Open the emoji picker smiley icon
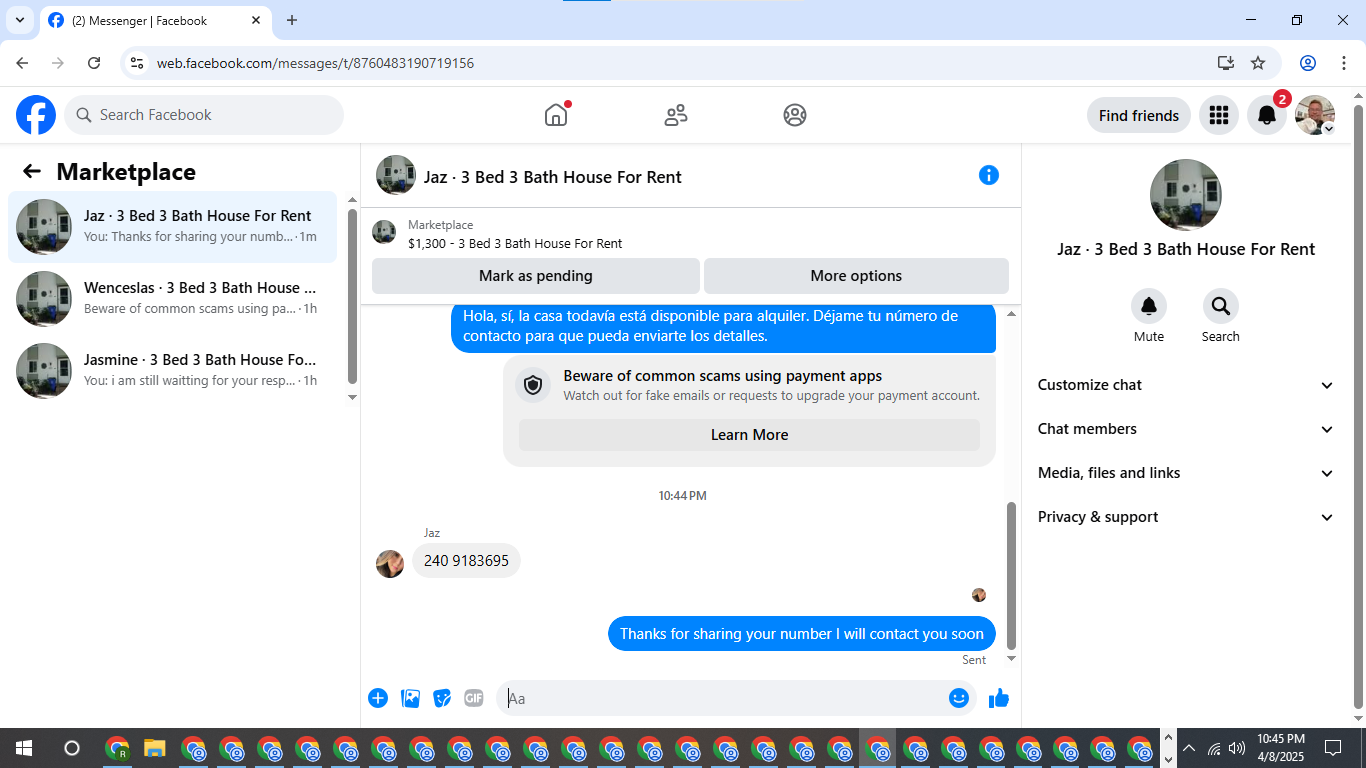This screenshot has height=768, width=1366. coord(959,698)
